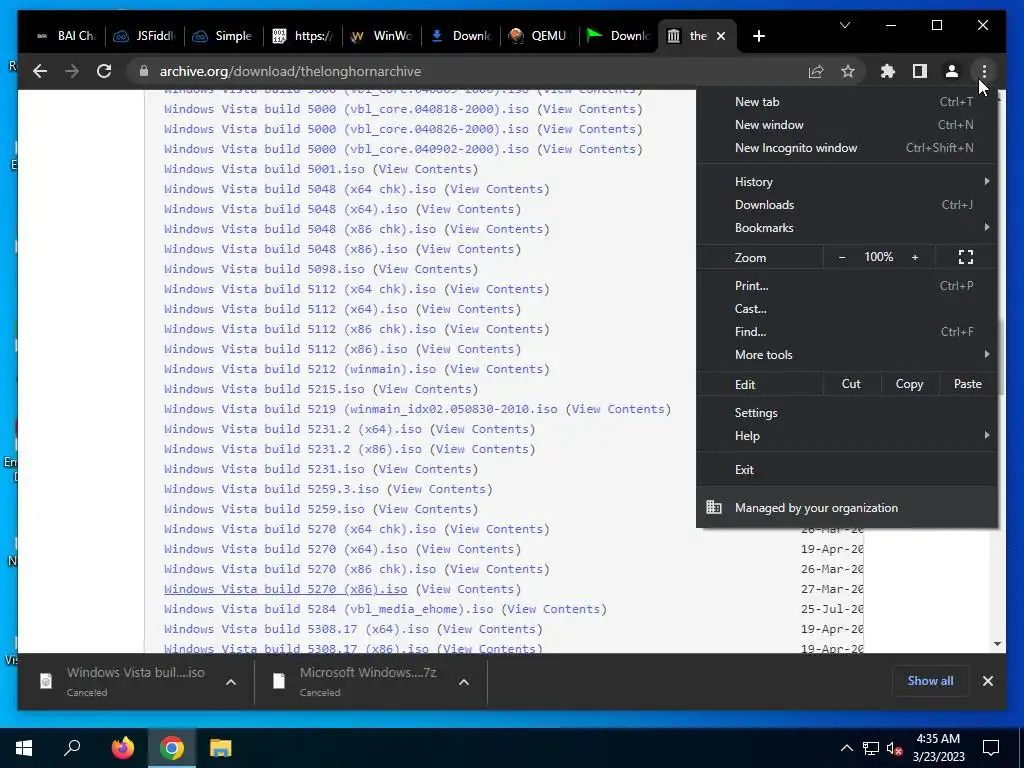1024x768 pixels.
Task: Click the taskbar clock showing 4:35 AM
Action: point(938,748)
